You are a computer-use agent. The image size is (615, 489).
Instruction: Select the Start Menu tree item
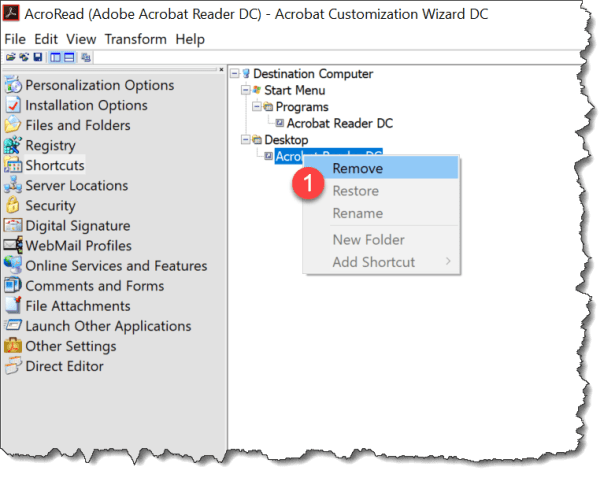point(294,90)
